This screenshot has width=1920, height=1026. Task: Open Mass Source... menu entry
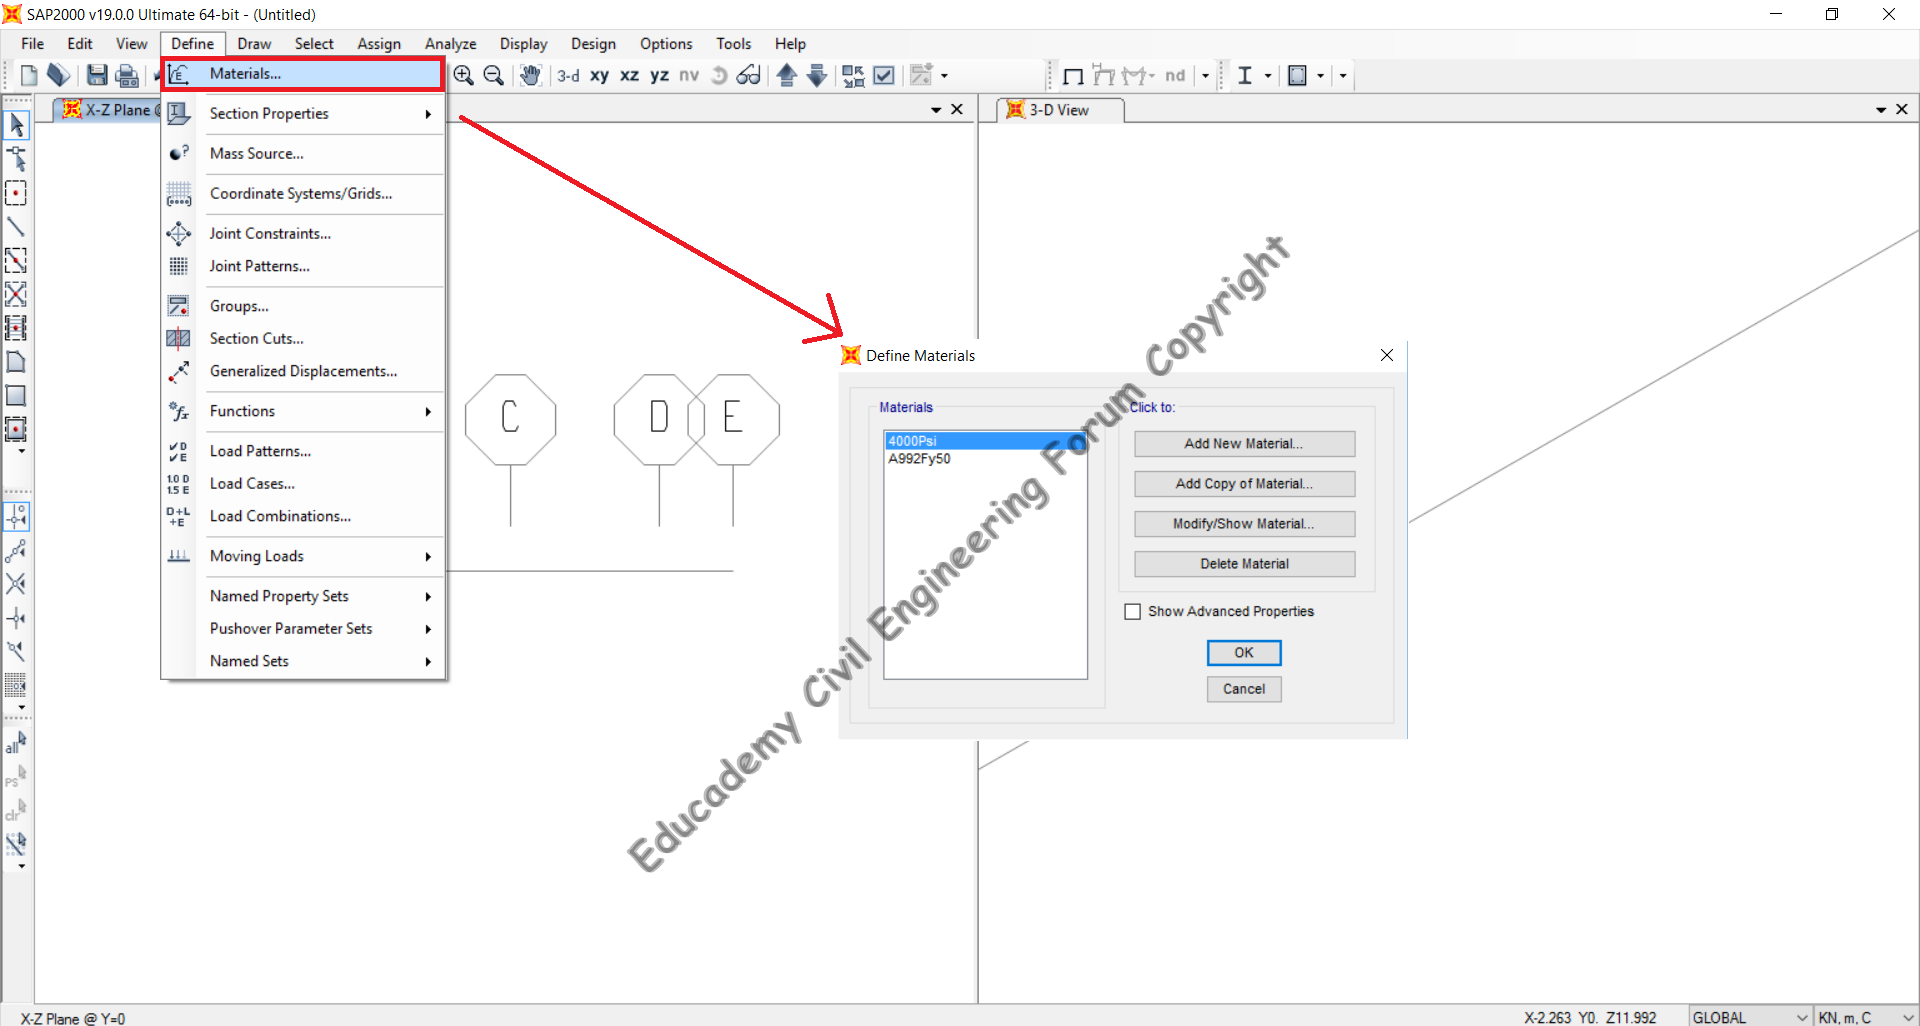click(305, 153)
